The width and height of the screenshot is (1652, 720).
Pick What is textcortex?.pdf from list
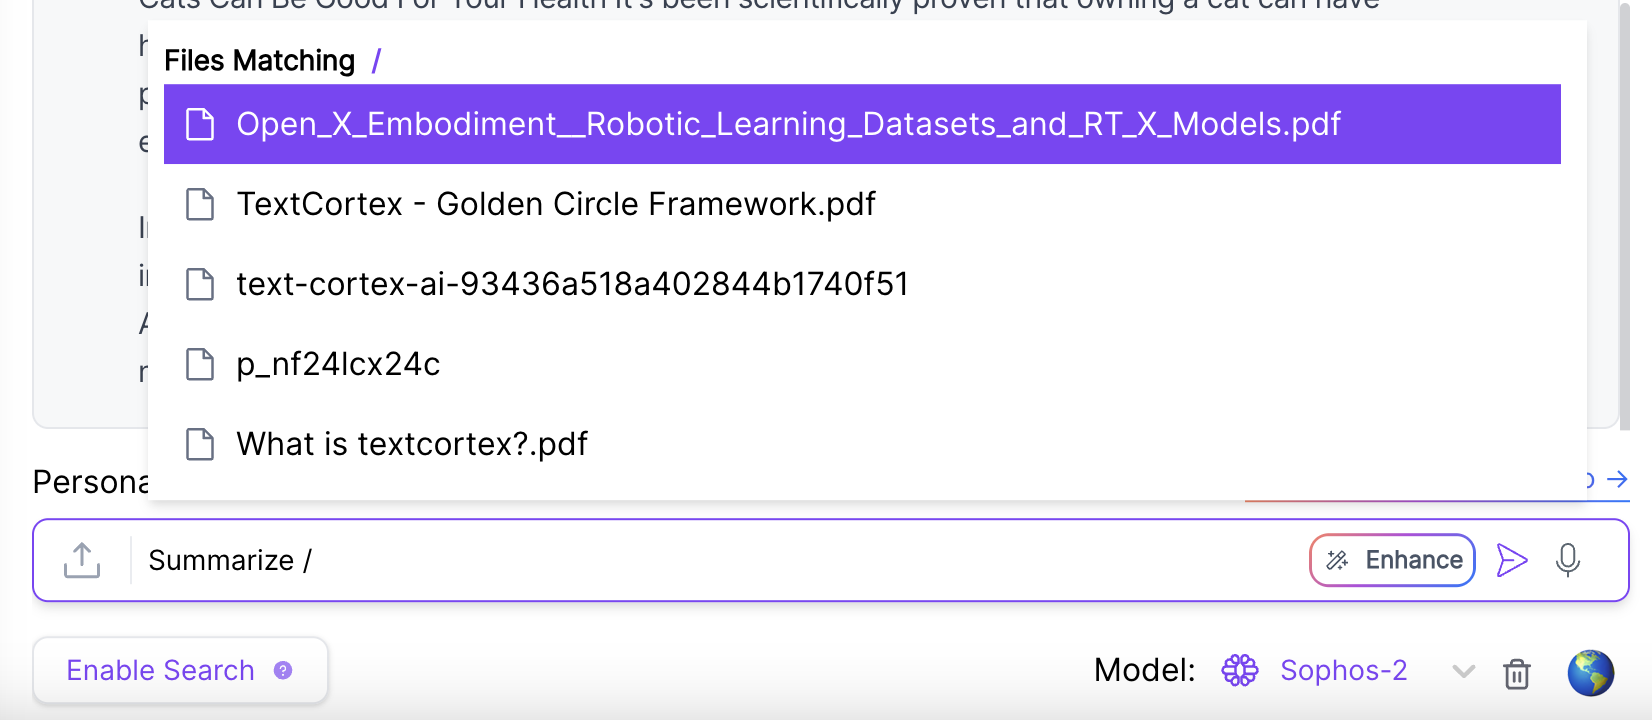click(862, 444)
